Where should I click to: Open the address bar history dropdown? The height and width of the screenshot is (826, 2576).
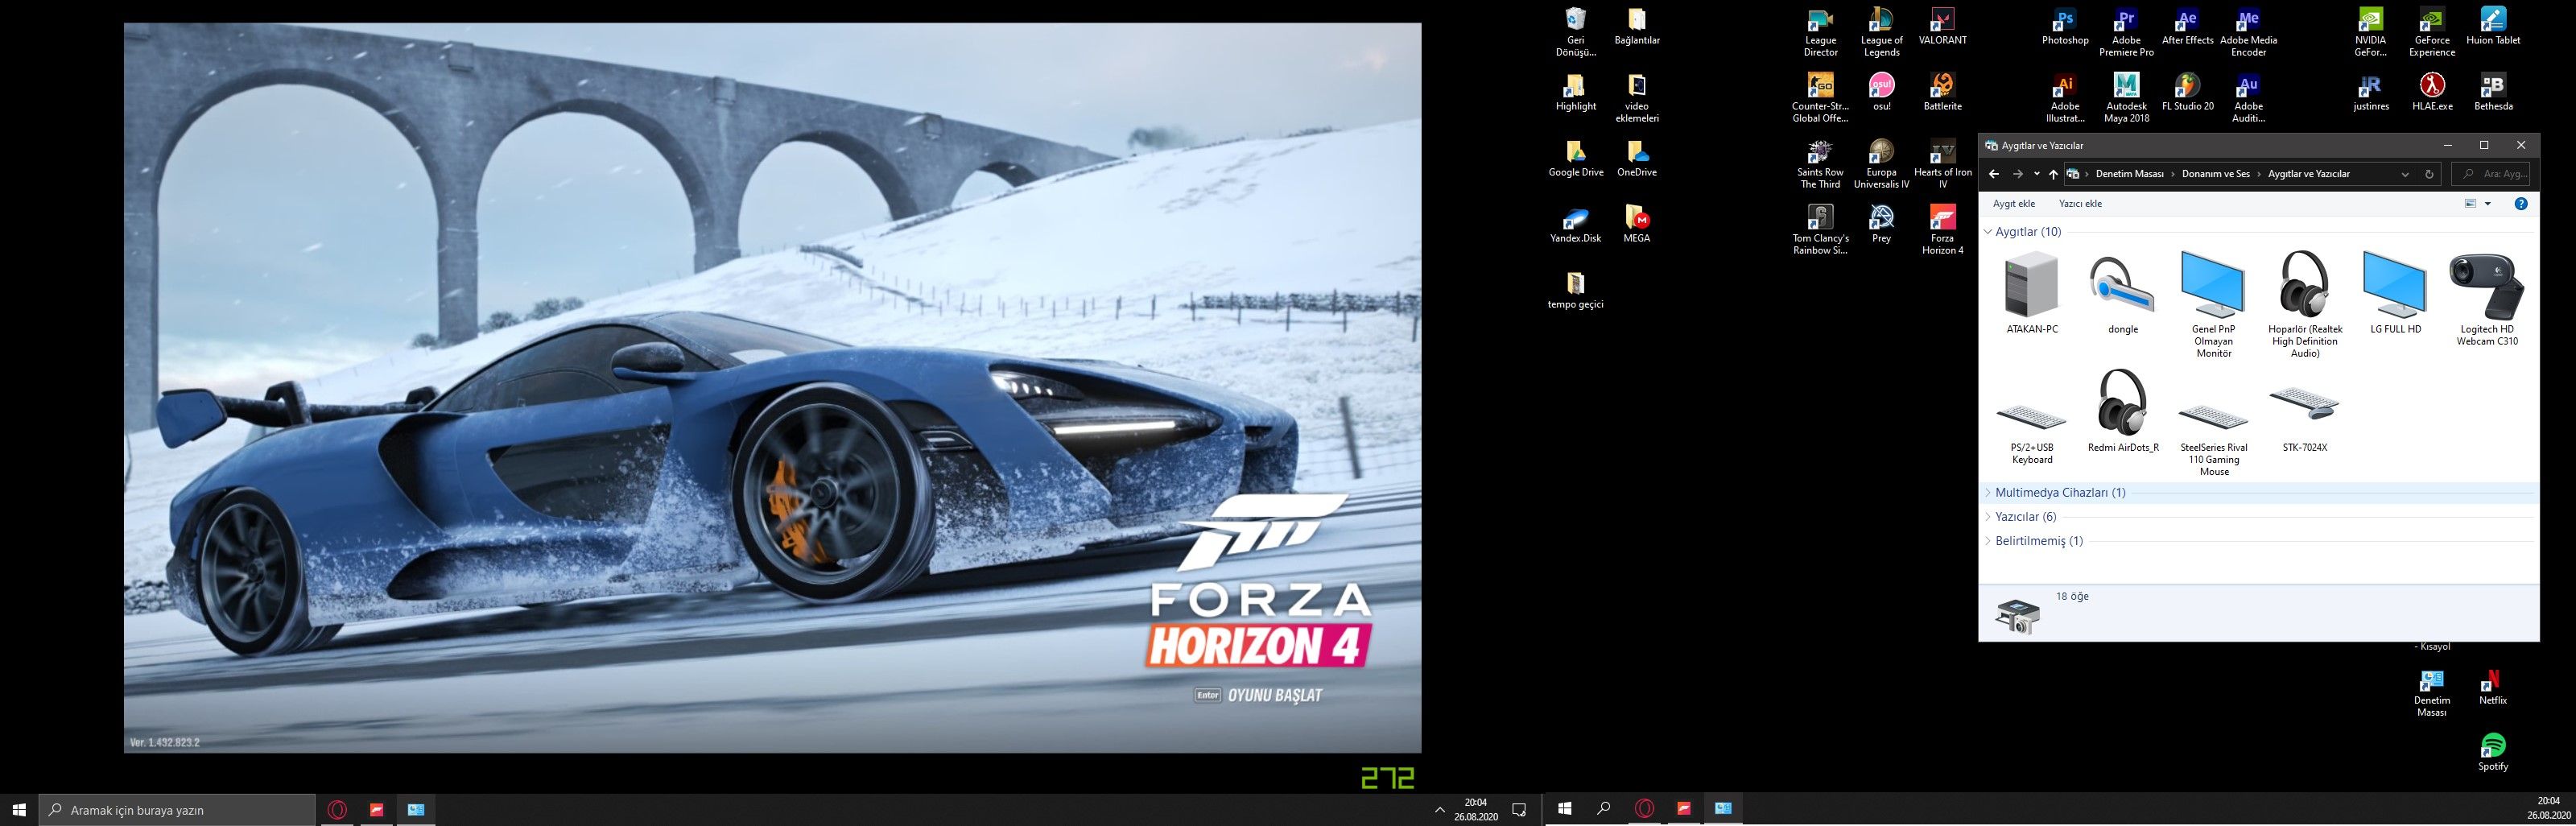pos(2405,174)
